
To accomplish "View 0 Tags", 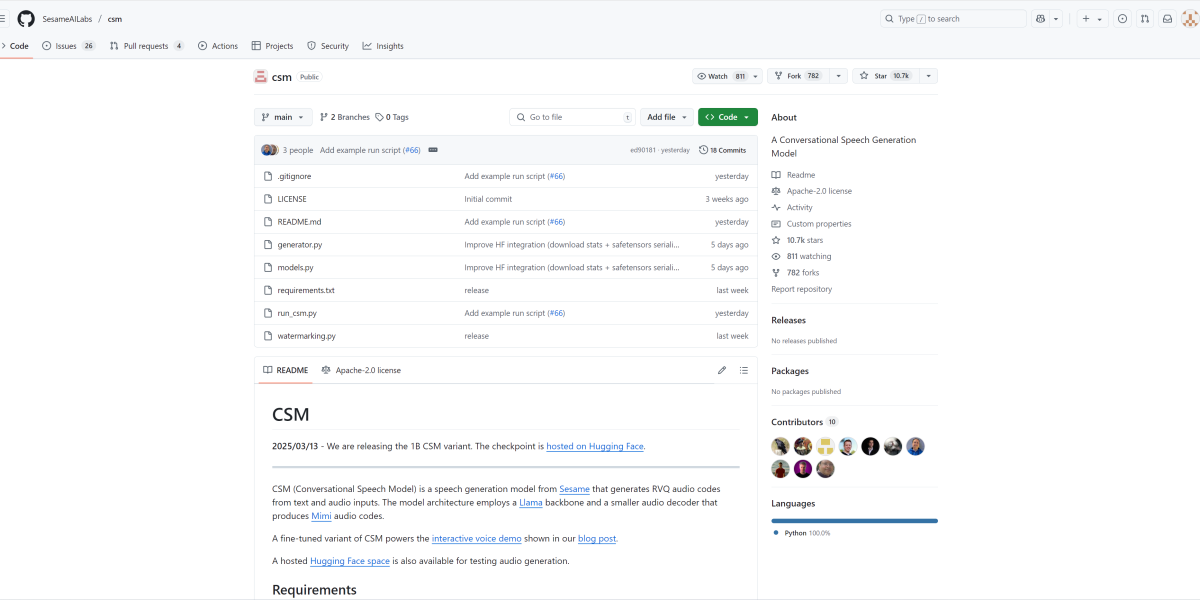I will tap(392, 117).
